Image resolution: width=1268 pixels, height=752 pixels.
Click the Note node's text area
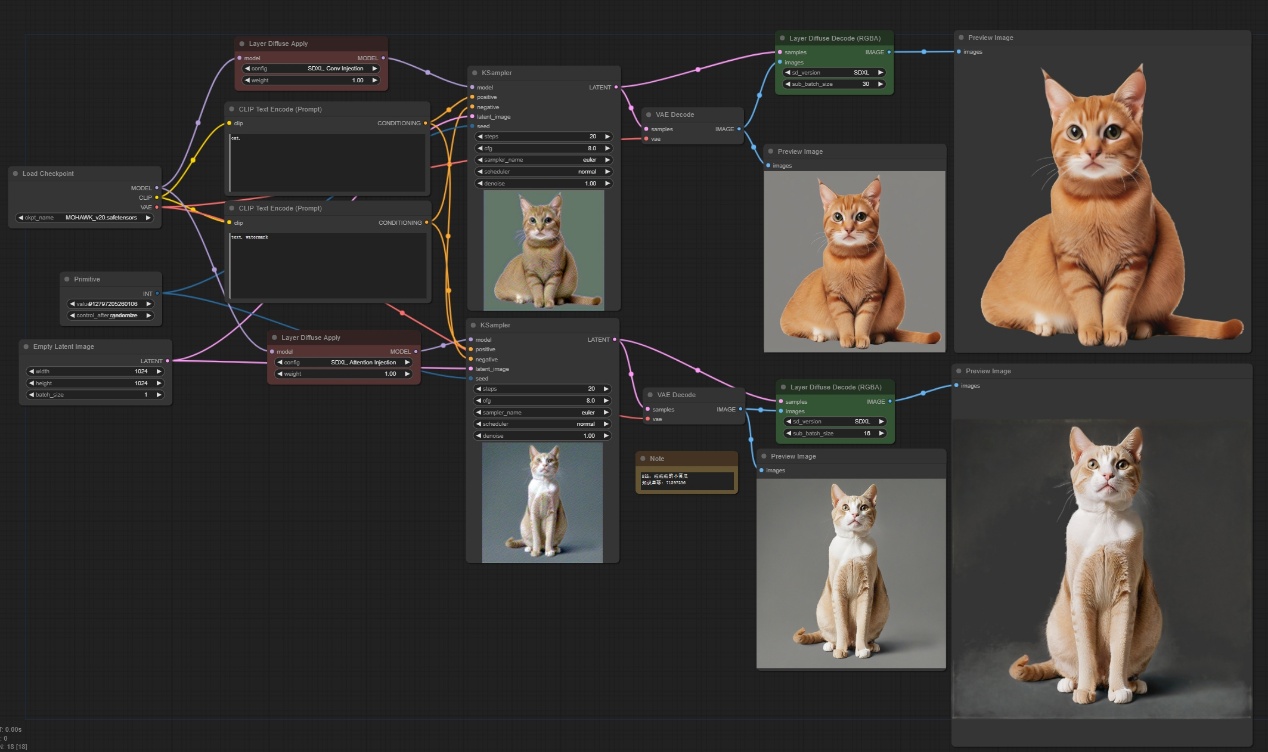pyautogui.click(x=686, y=481)
